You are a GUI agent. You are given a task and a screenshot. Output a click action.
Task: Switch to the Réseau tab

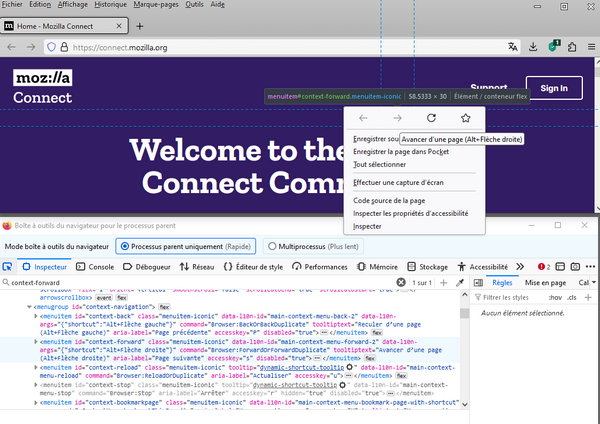(x=197, y=267)
